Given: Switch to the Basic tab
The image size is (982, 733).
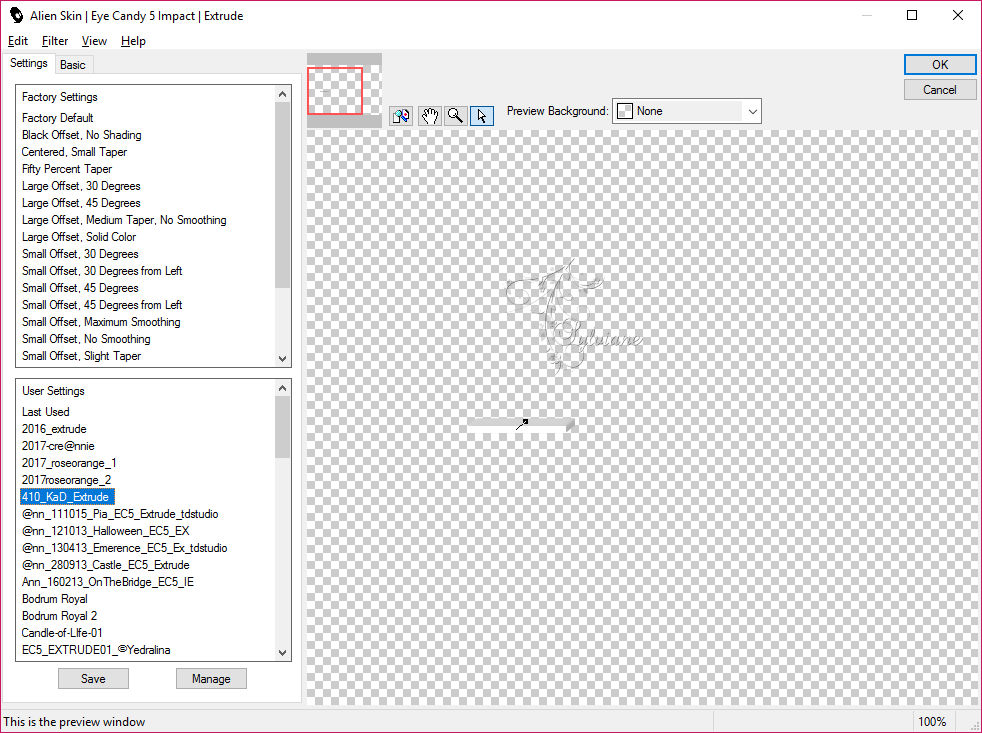Looking at the screenshot, I should pyautogui.click(x=73, y=65).
